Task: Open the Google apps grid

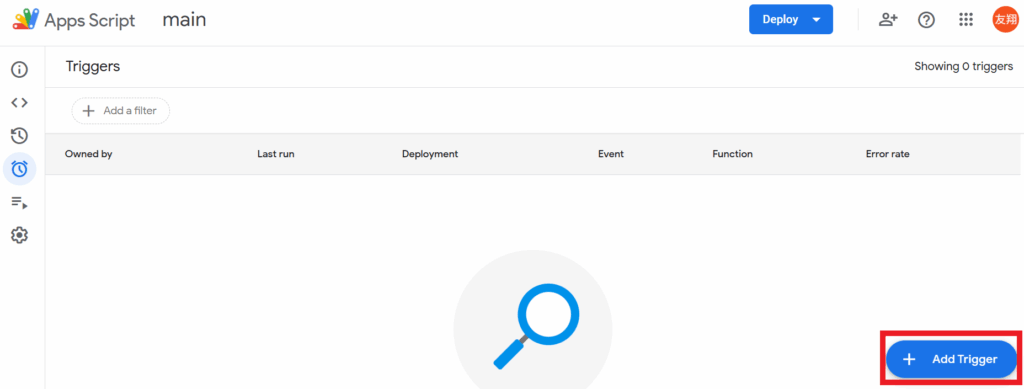Action: pos(966,20)
